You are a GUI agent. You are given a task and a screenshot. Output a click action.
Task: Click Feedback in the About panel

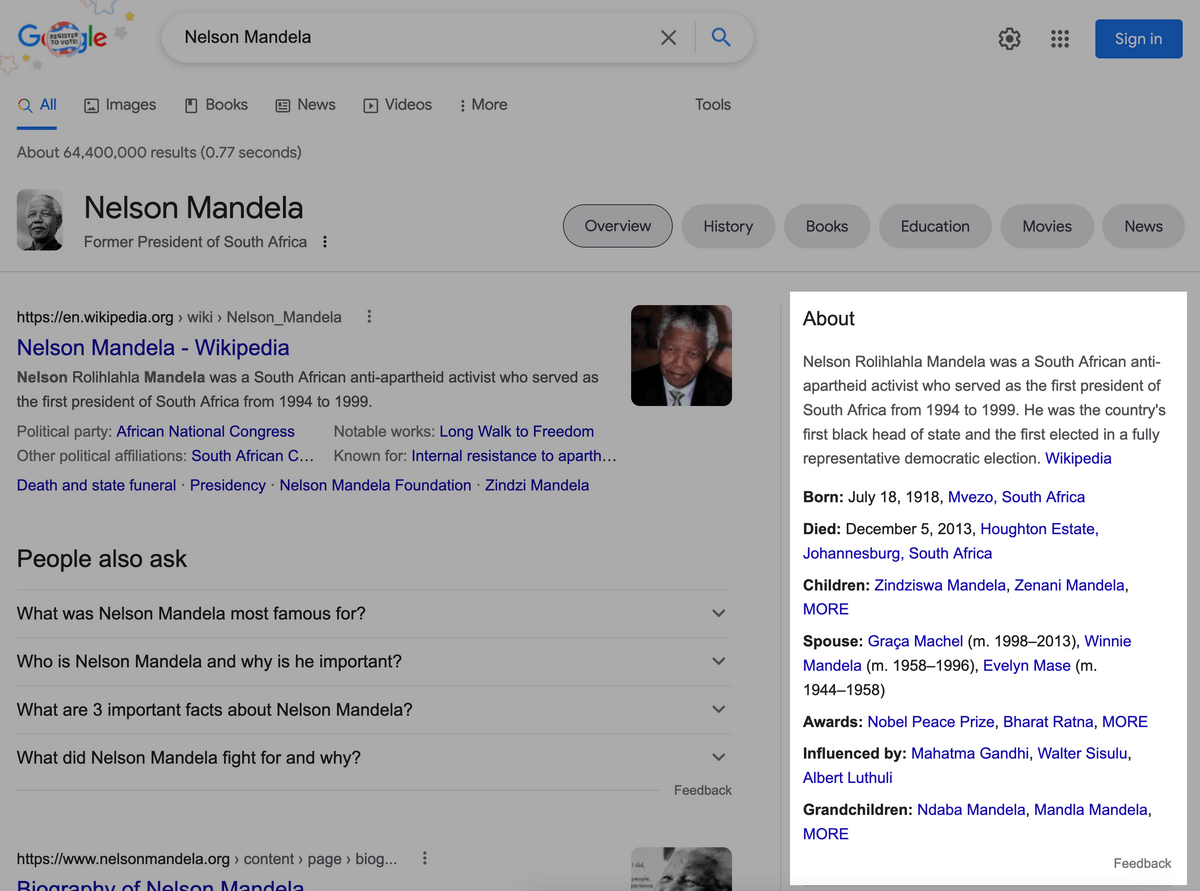point(1143,863)
